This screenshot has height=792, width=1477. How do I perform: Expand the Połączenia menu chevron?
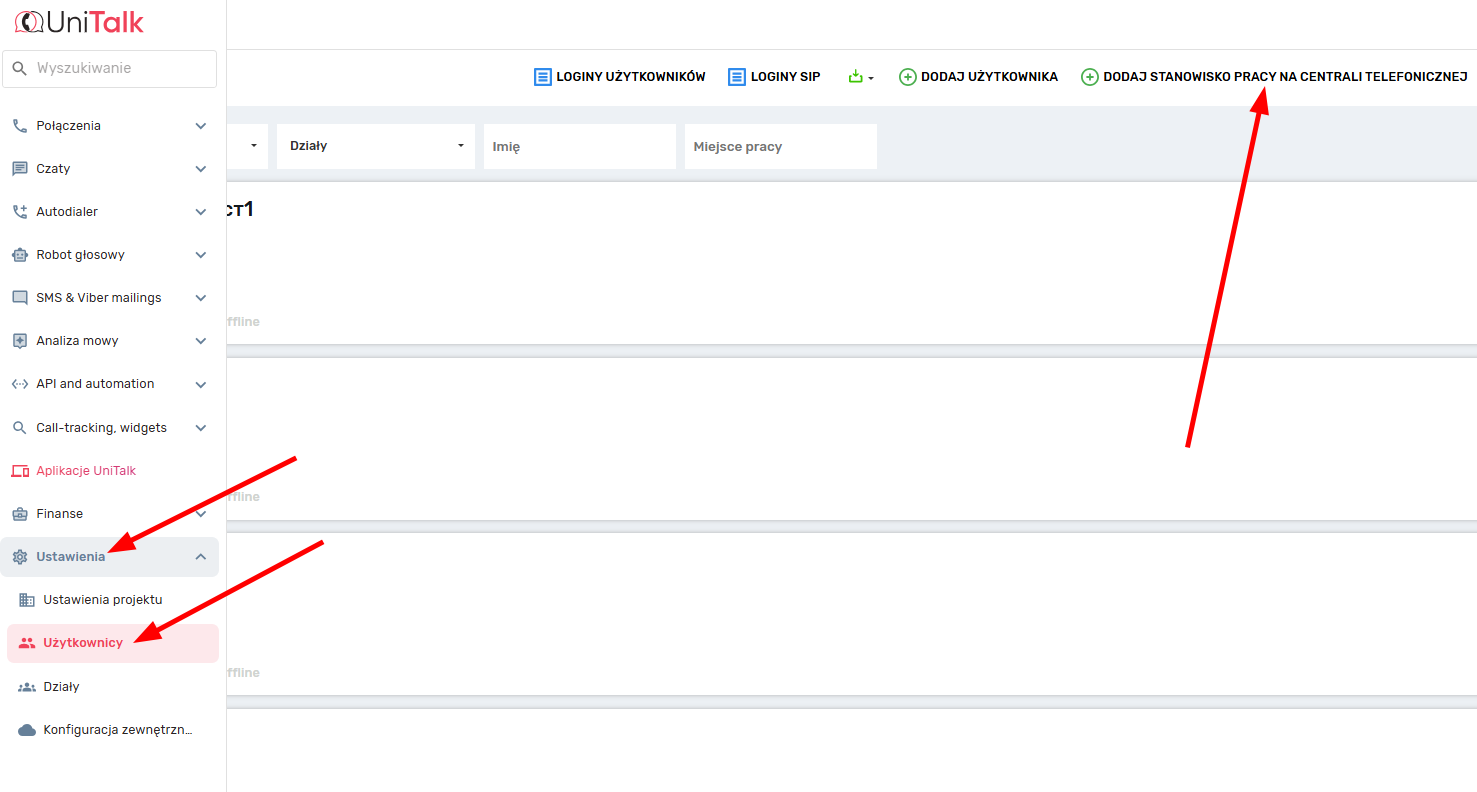(x=201, y=126)
